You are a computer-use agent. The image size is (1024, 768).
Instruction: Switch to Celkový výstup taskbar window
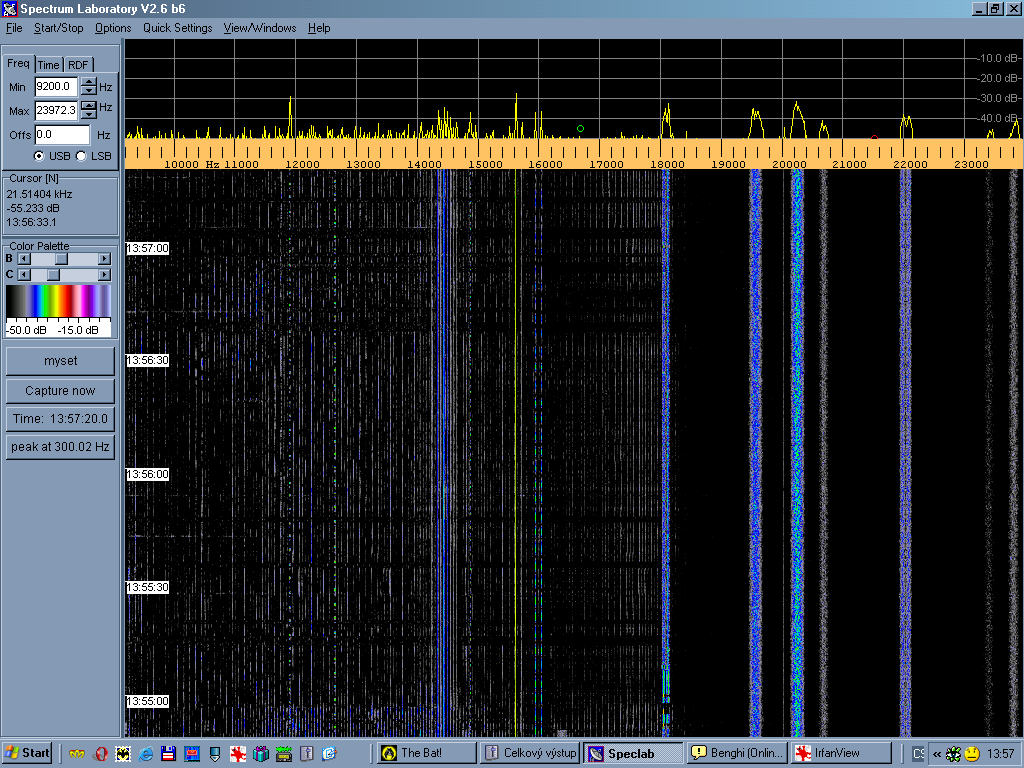point(530,753)
